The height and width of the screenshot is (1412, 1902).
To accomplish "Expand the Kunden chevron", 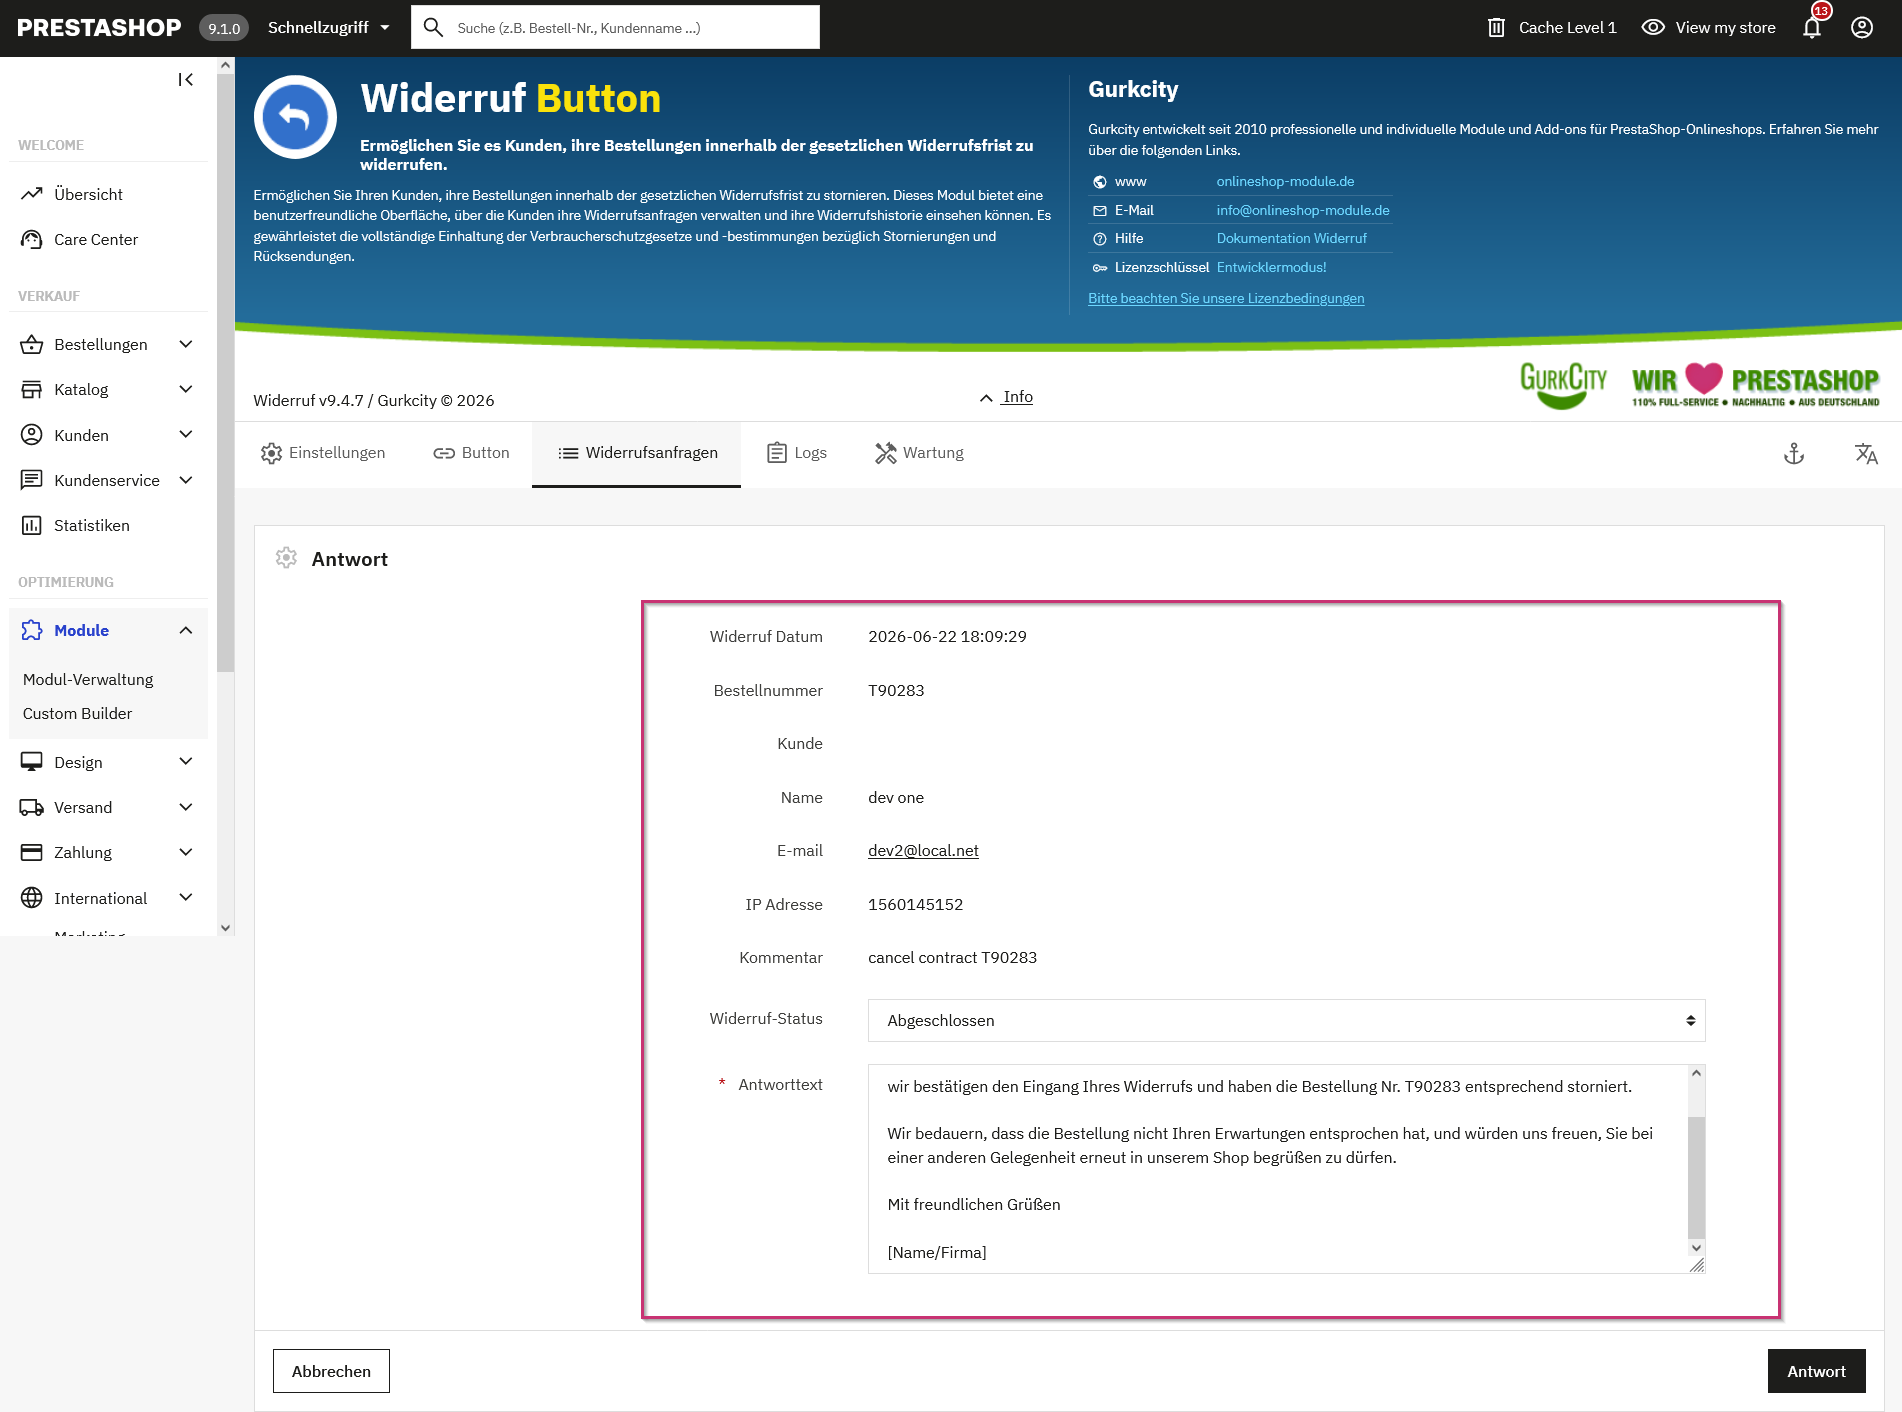I will [x=186, y=435].
